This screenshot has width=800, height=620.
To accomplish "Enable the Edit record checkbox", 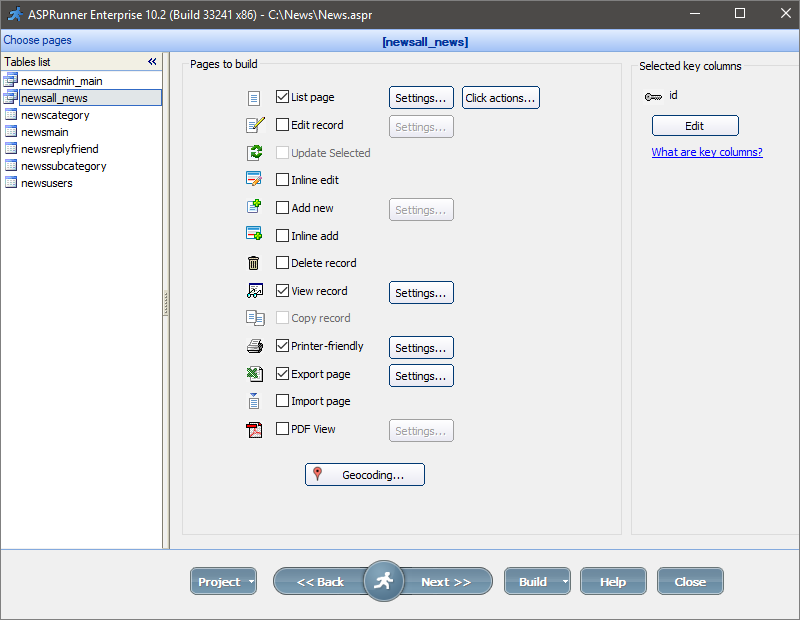I will pos(282,124).
